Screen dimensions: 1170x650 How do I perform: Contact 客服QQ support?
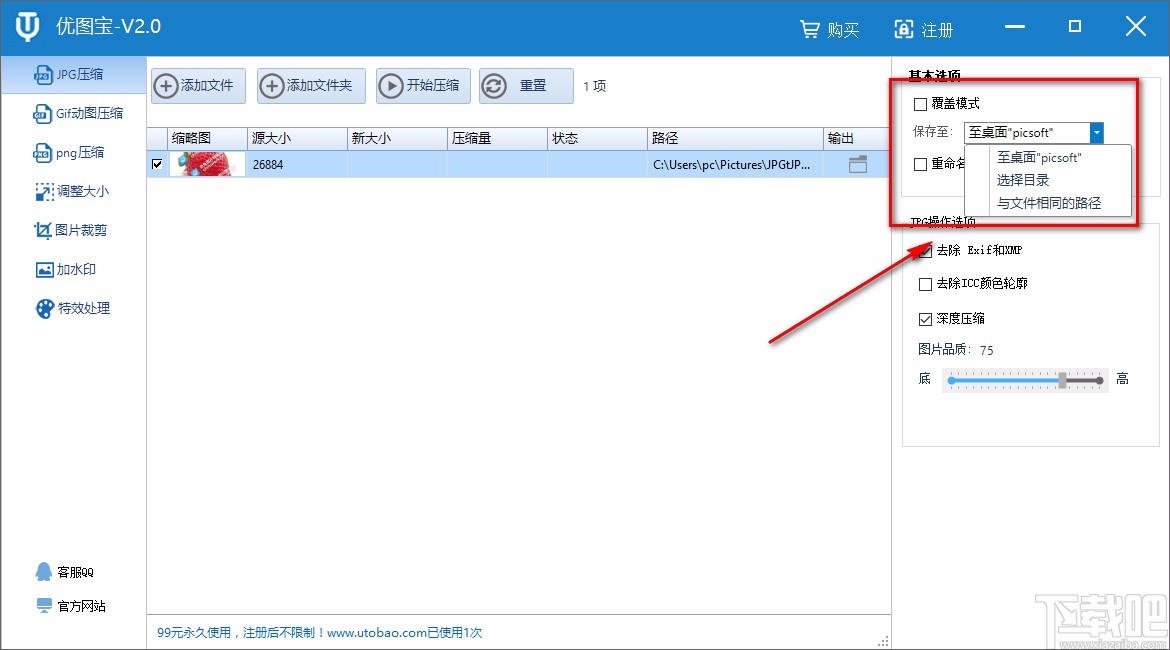(x=65, y=572)
